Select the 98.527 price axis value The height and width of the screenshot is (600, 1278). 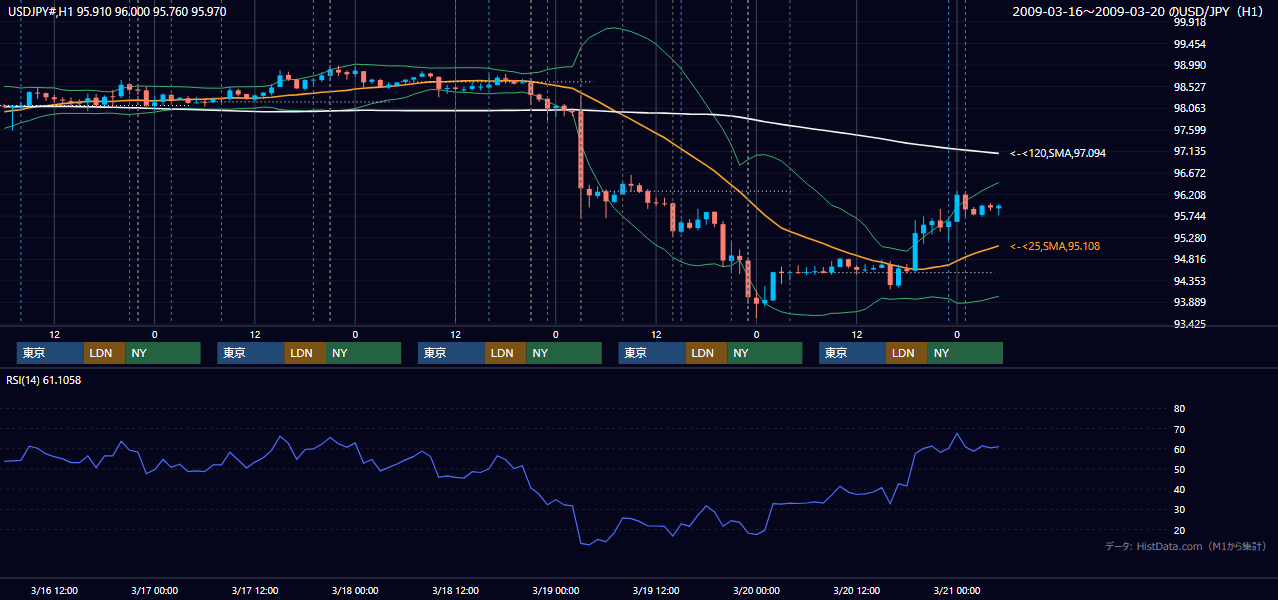click(x=1189, y=87)
